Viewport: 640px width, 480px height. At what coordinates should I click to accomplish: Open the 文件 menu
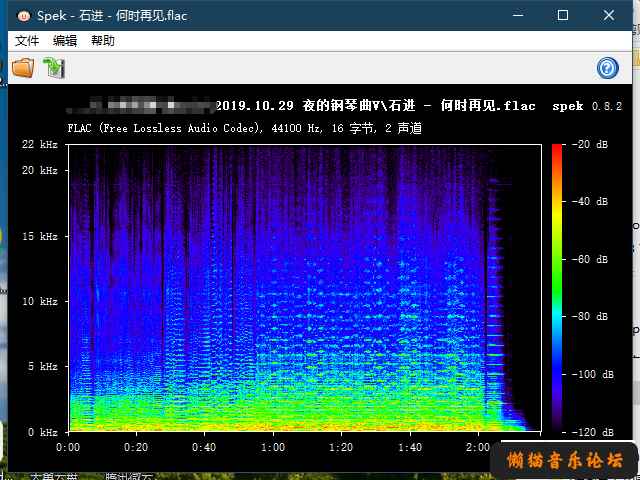tap(27, 41)
